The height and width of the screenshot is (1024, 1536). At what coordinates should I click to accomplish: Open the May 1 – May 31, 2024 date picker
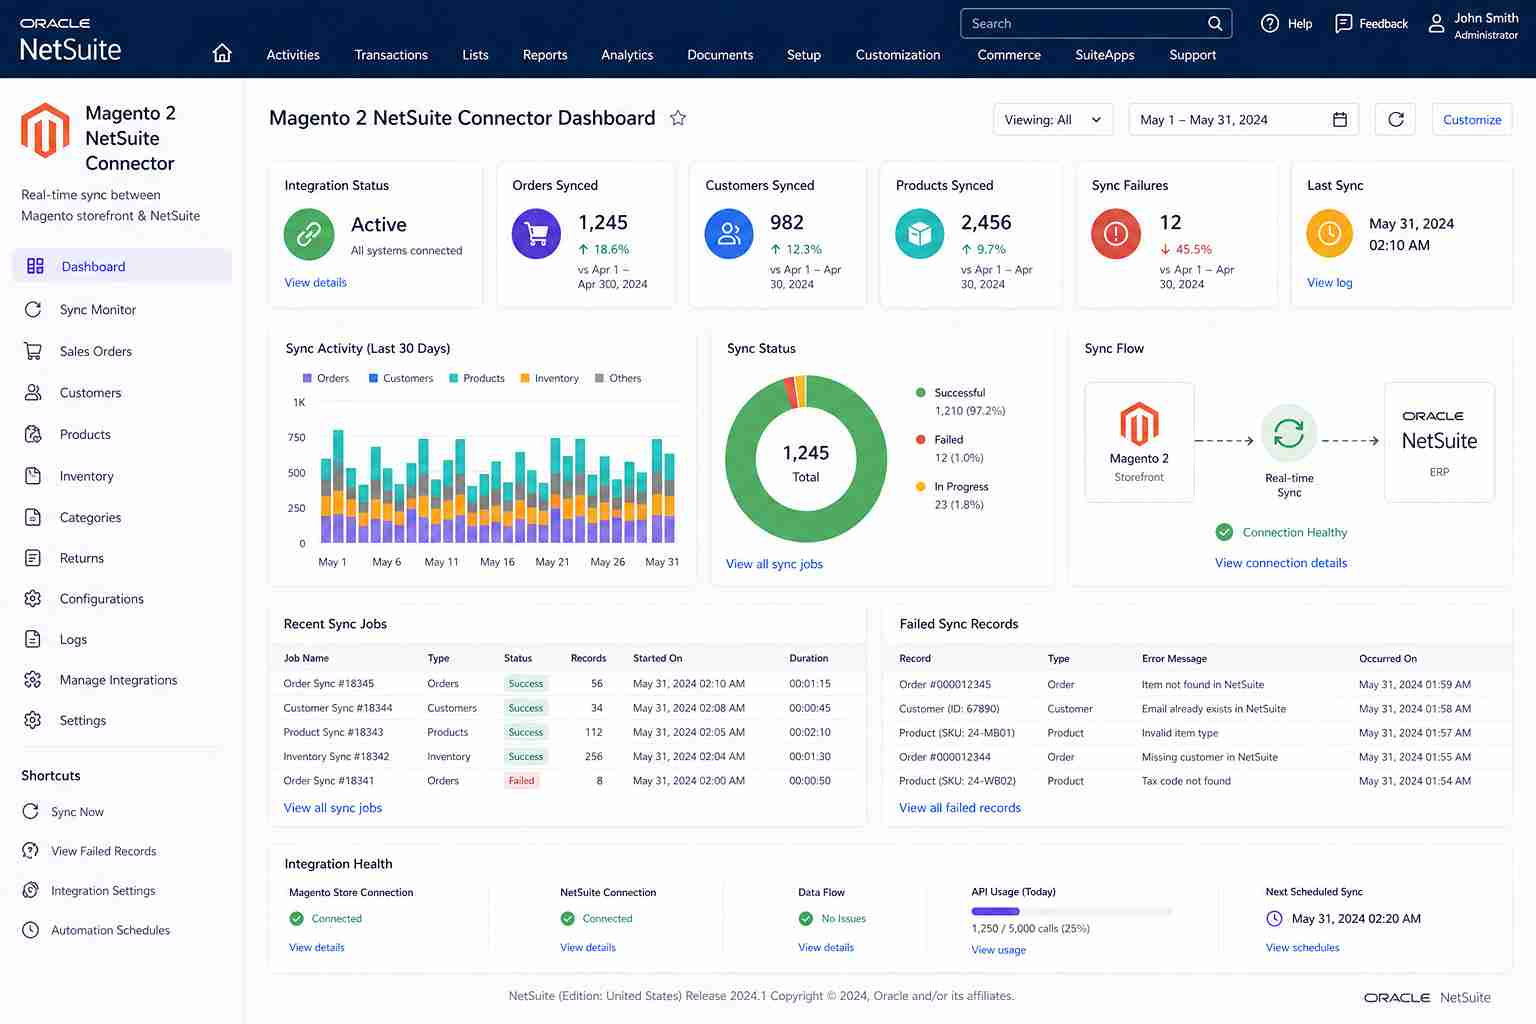click(1243, 120)
